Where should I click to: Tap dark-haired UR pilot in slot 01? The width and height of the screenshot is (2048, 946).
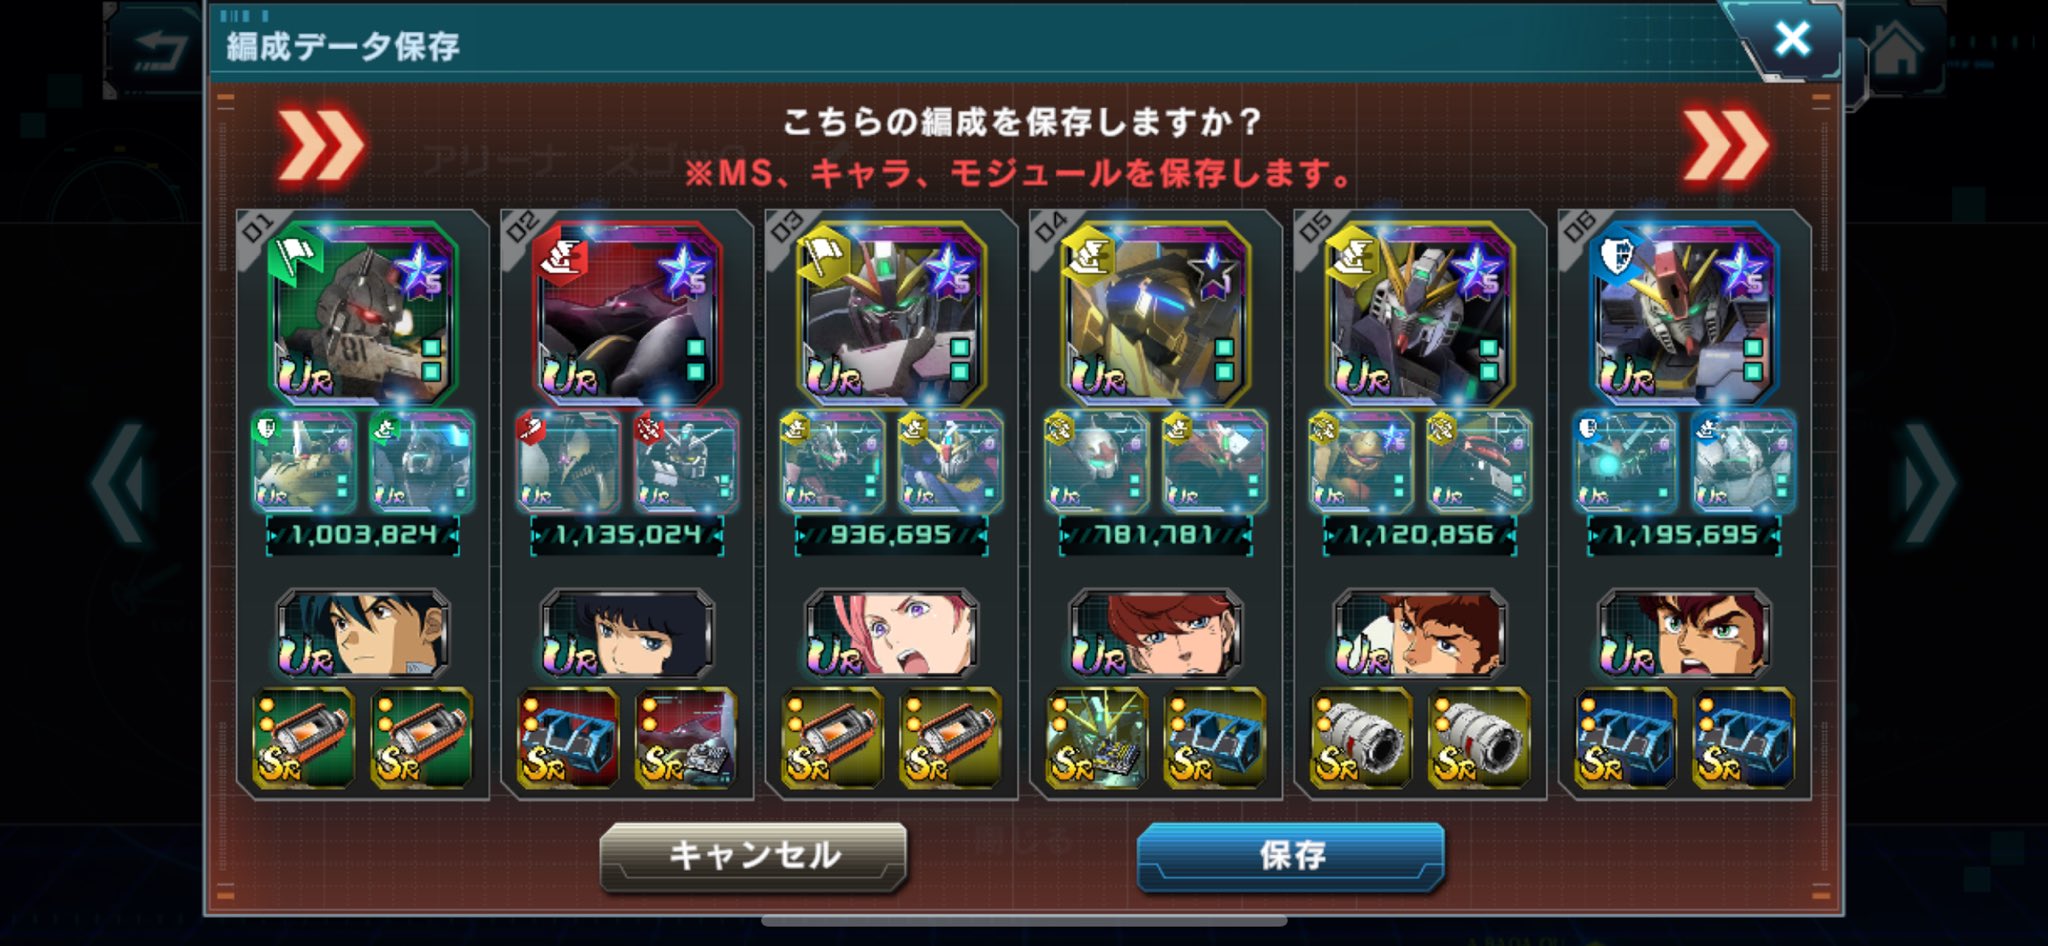coord(362,633)
